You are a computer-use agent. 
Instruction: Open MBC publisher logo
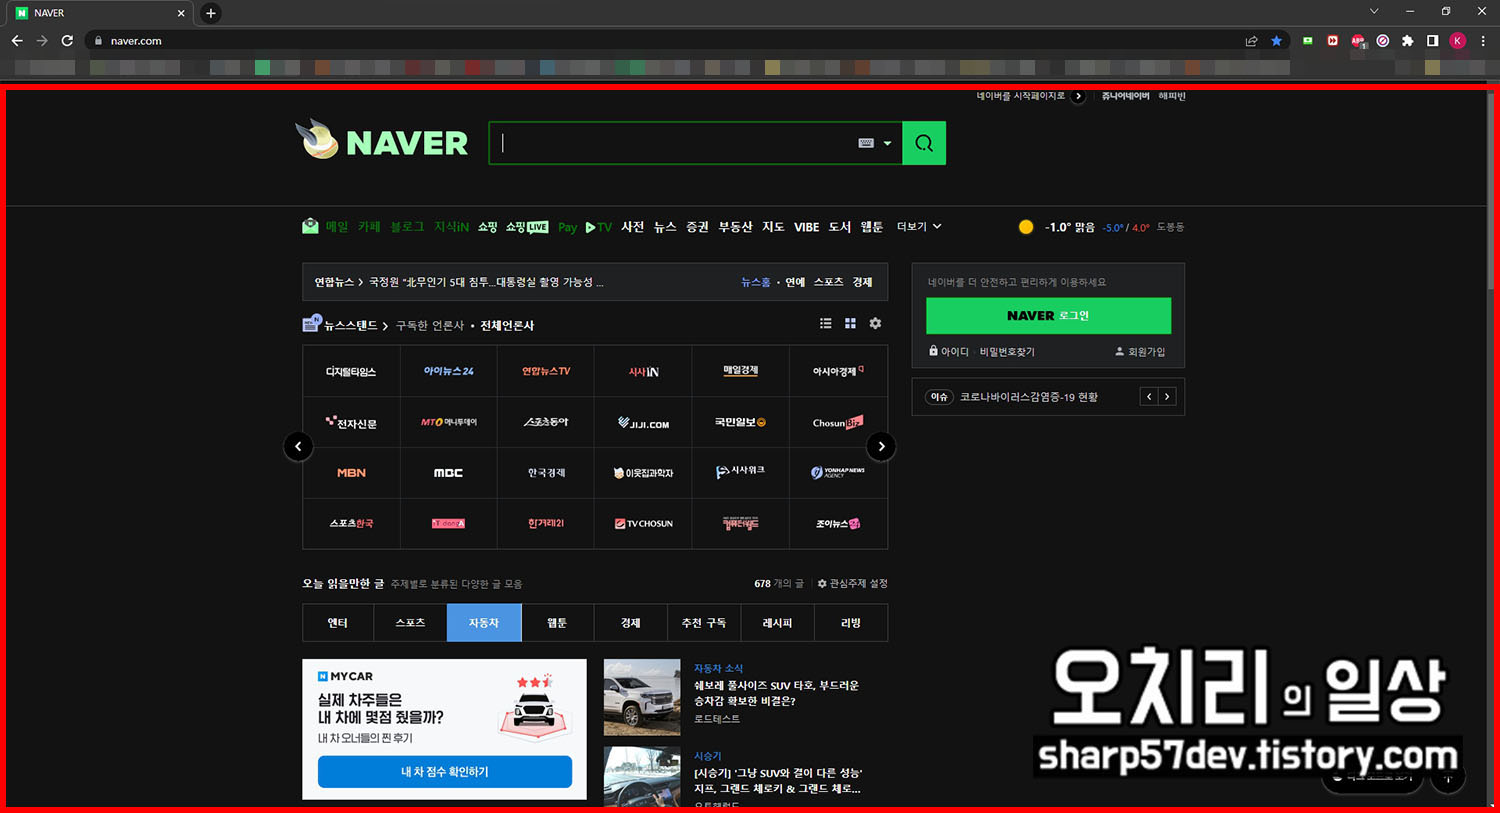click(x=448, y=473)
